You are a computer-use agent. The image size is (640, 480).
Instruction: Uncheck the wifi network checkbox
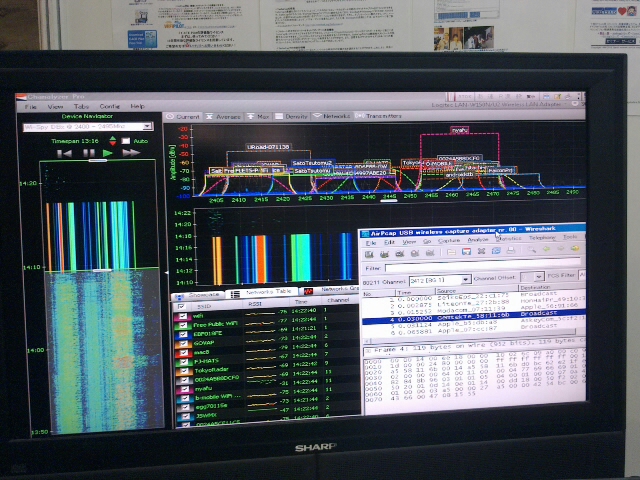pos(183,316)
